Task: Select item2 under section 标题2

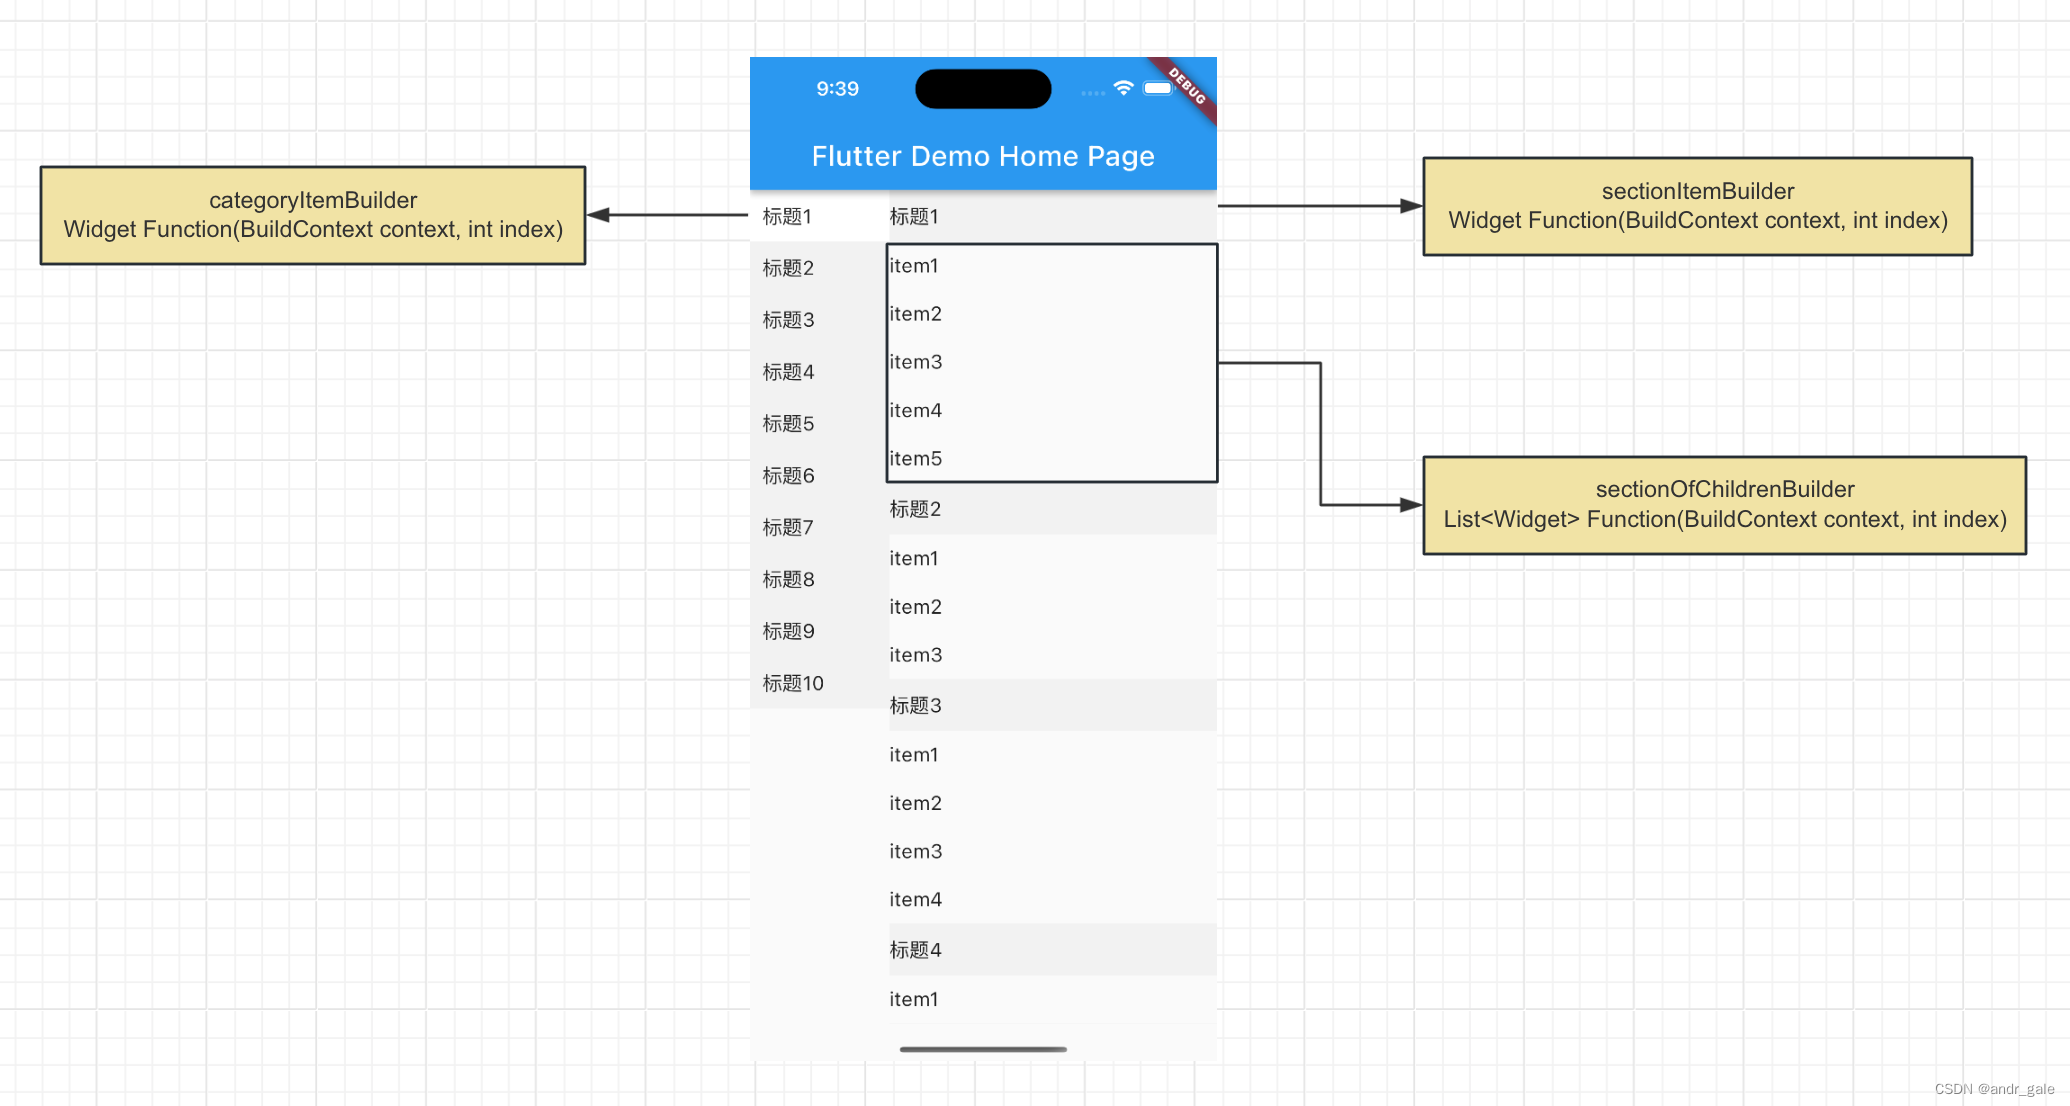Action: tap(916, 607)
